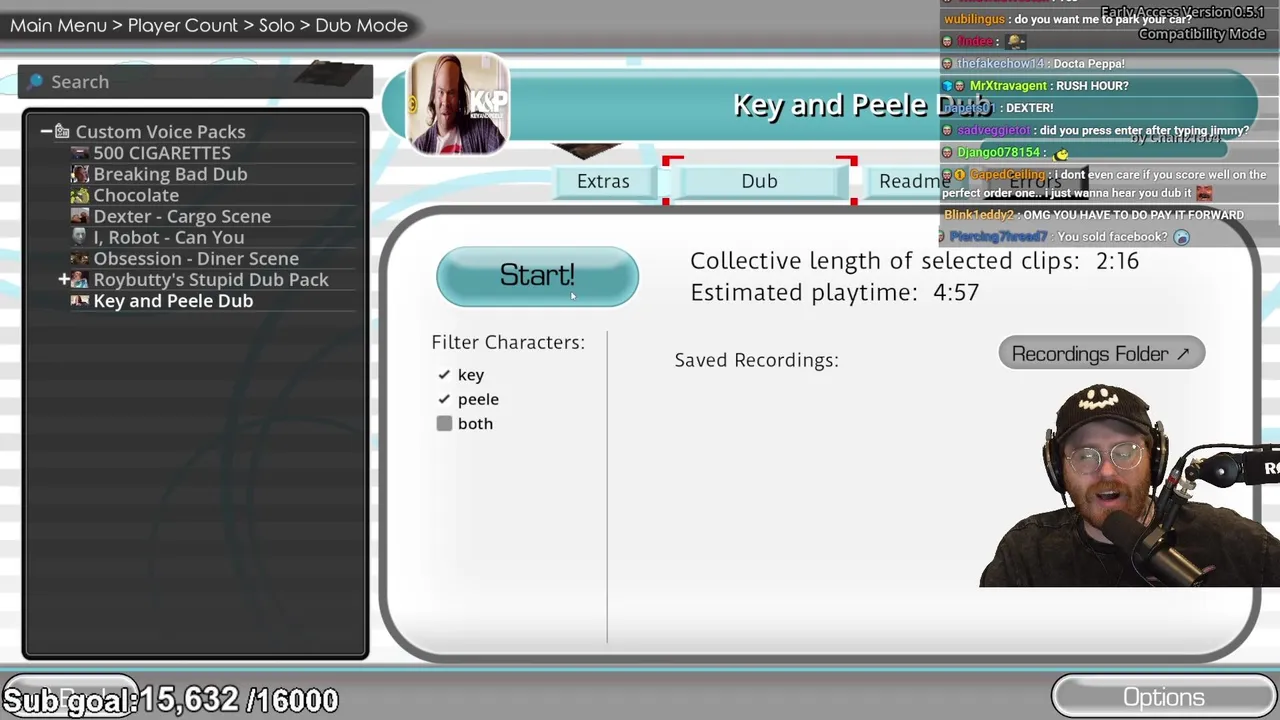Start the dub with the Start! button
Viewport: 1280px width, 720px height.
(537, 276)
